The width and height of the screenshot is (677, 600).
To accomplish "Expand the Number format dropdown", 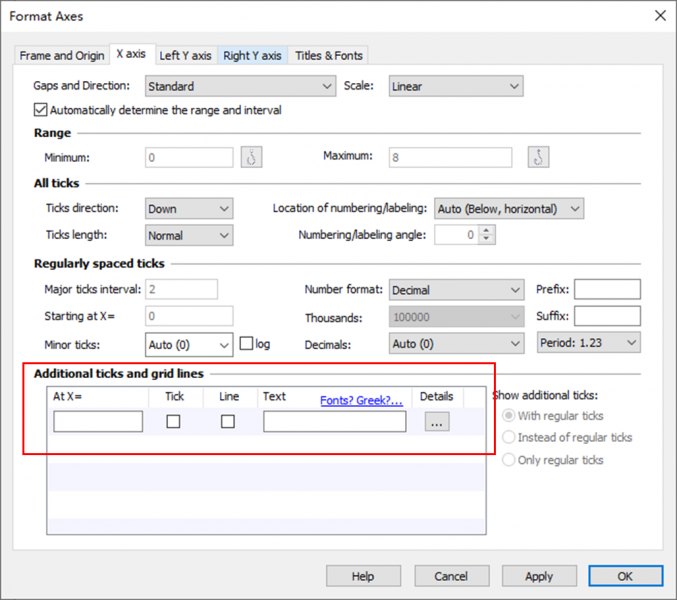I will pos(456,290).
